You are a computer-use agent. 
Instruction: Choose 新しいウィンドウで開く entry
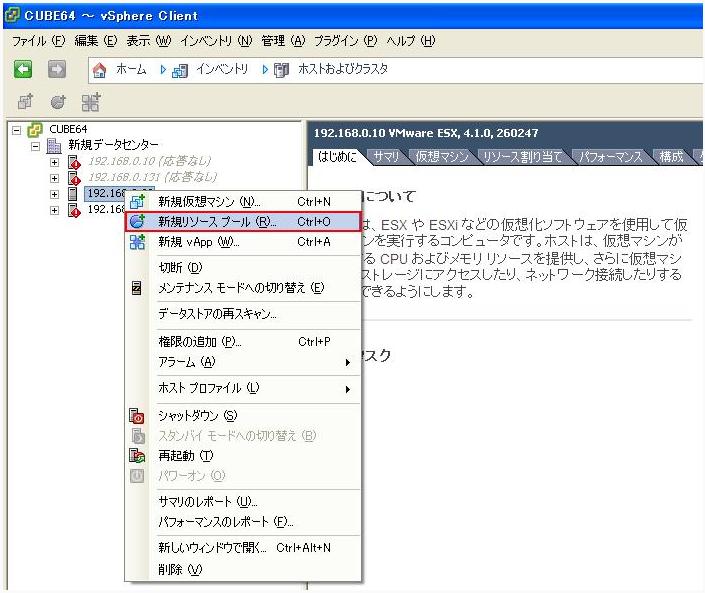[x=243, y=548]
